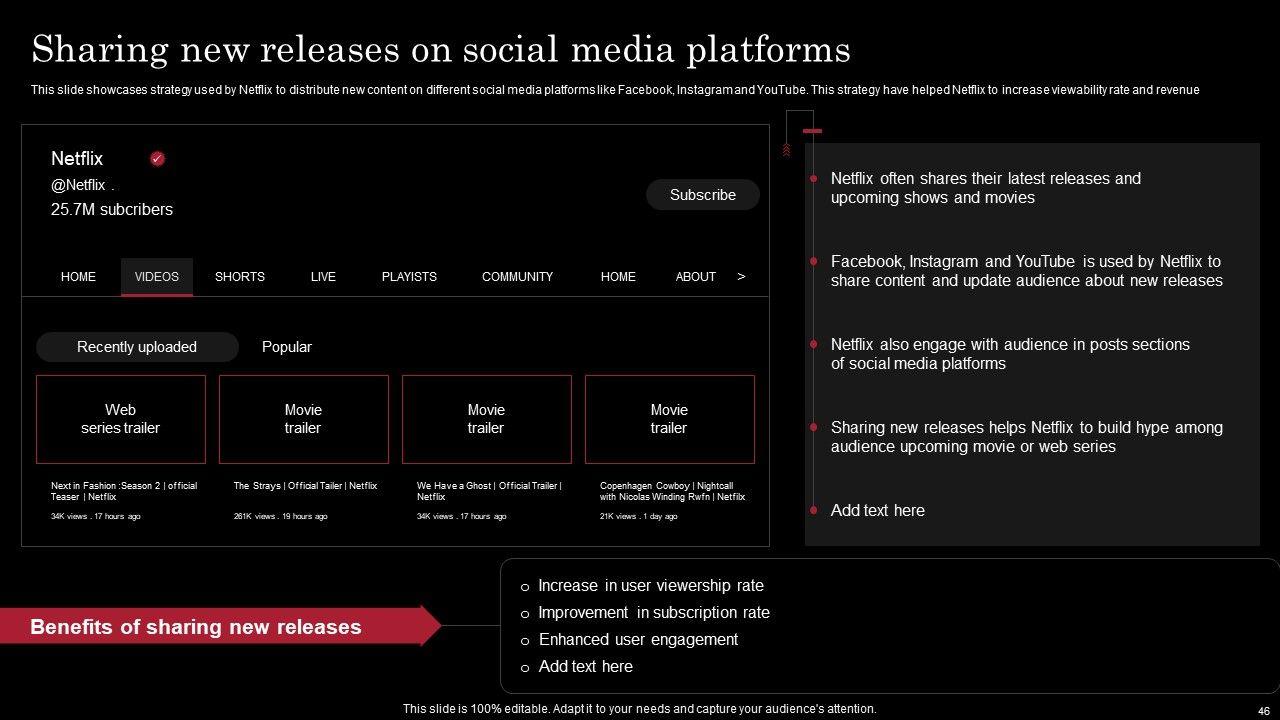Viewport: 1280px width, 720px height.
Task: Click the 'Netflix often shares their latest releases' bullet
Action: (985, 188)
